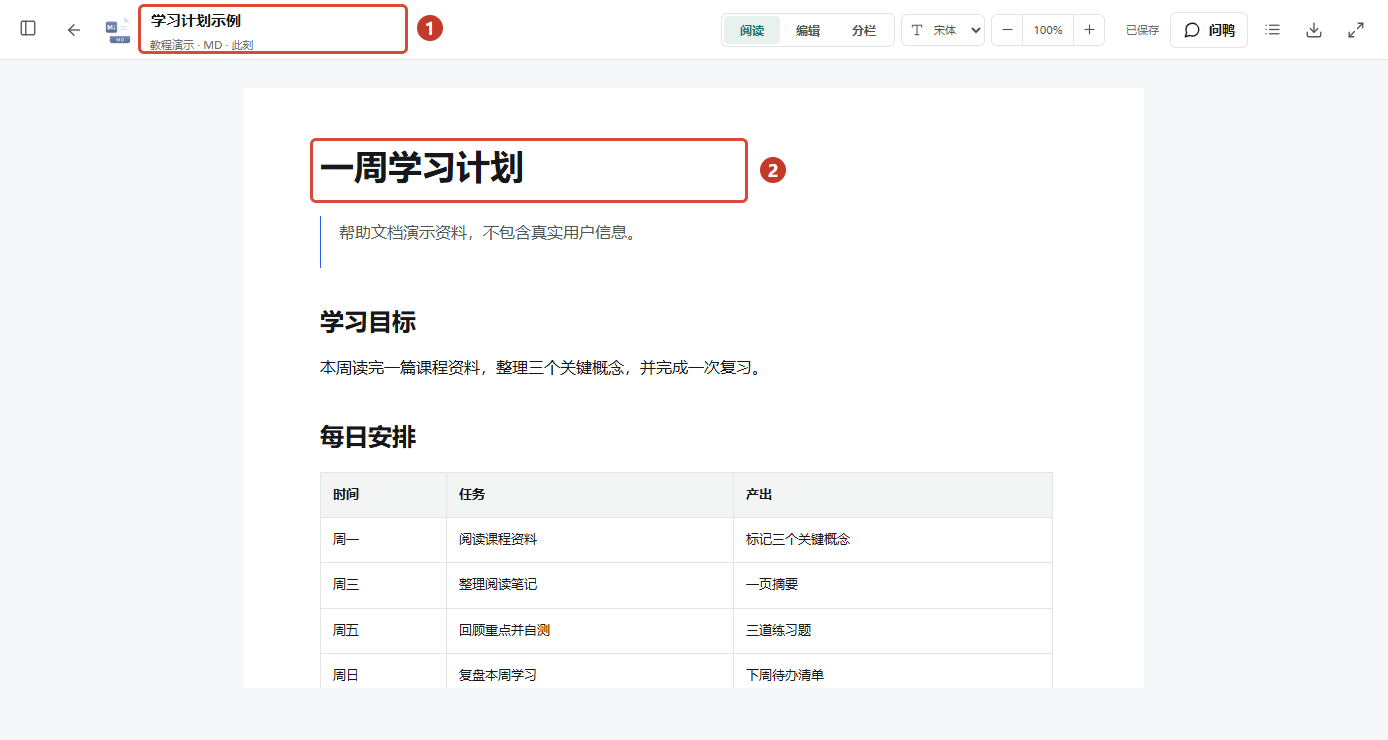
Task: Click the 三道练习题 cell
Action: coord(893,631)
